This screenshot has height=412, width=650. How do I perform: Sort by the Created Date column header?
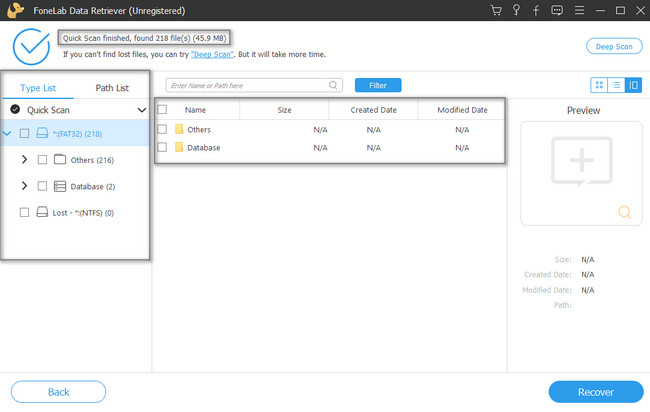[374, 110]
